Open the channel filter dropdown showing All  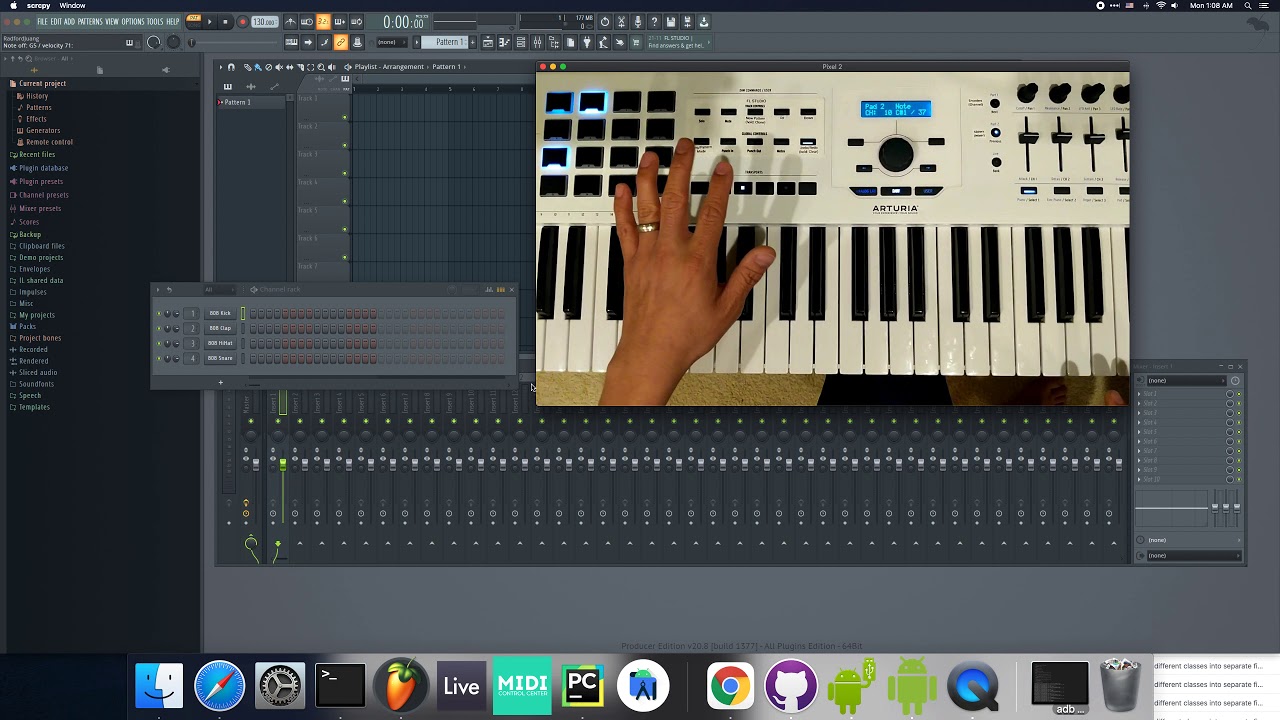click(x=219, y=290)
